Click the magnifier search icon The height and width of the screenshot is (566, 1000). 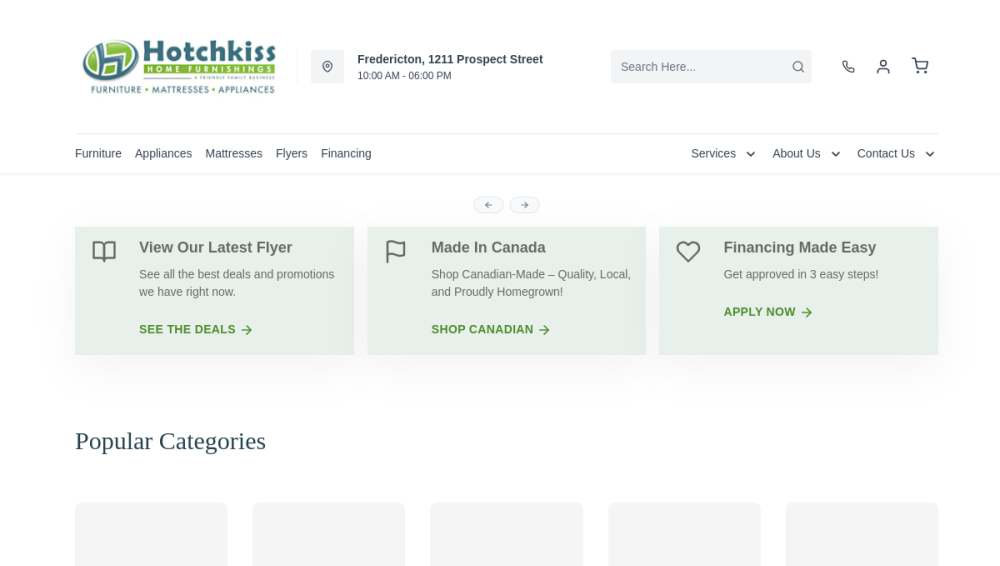tap(798, 67)
